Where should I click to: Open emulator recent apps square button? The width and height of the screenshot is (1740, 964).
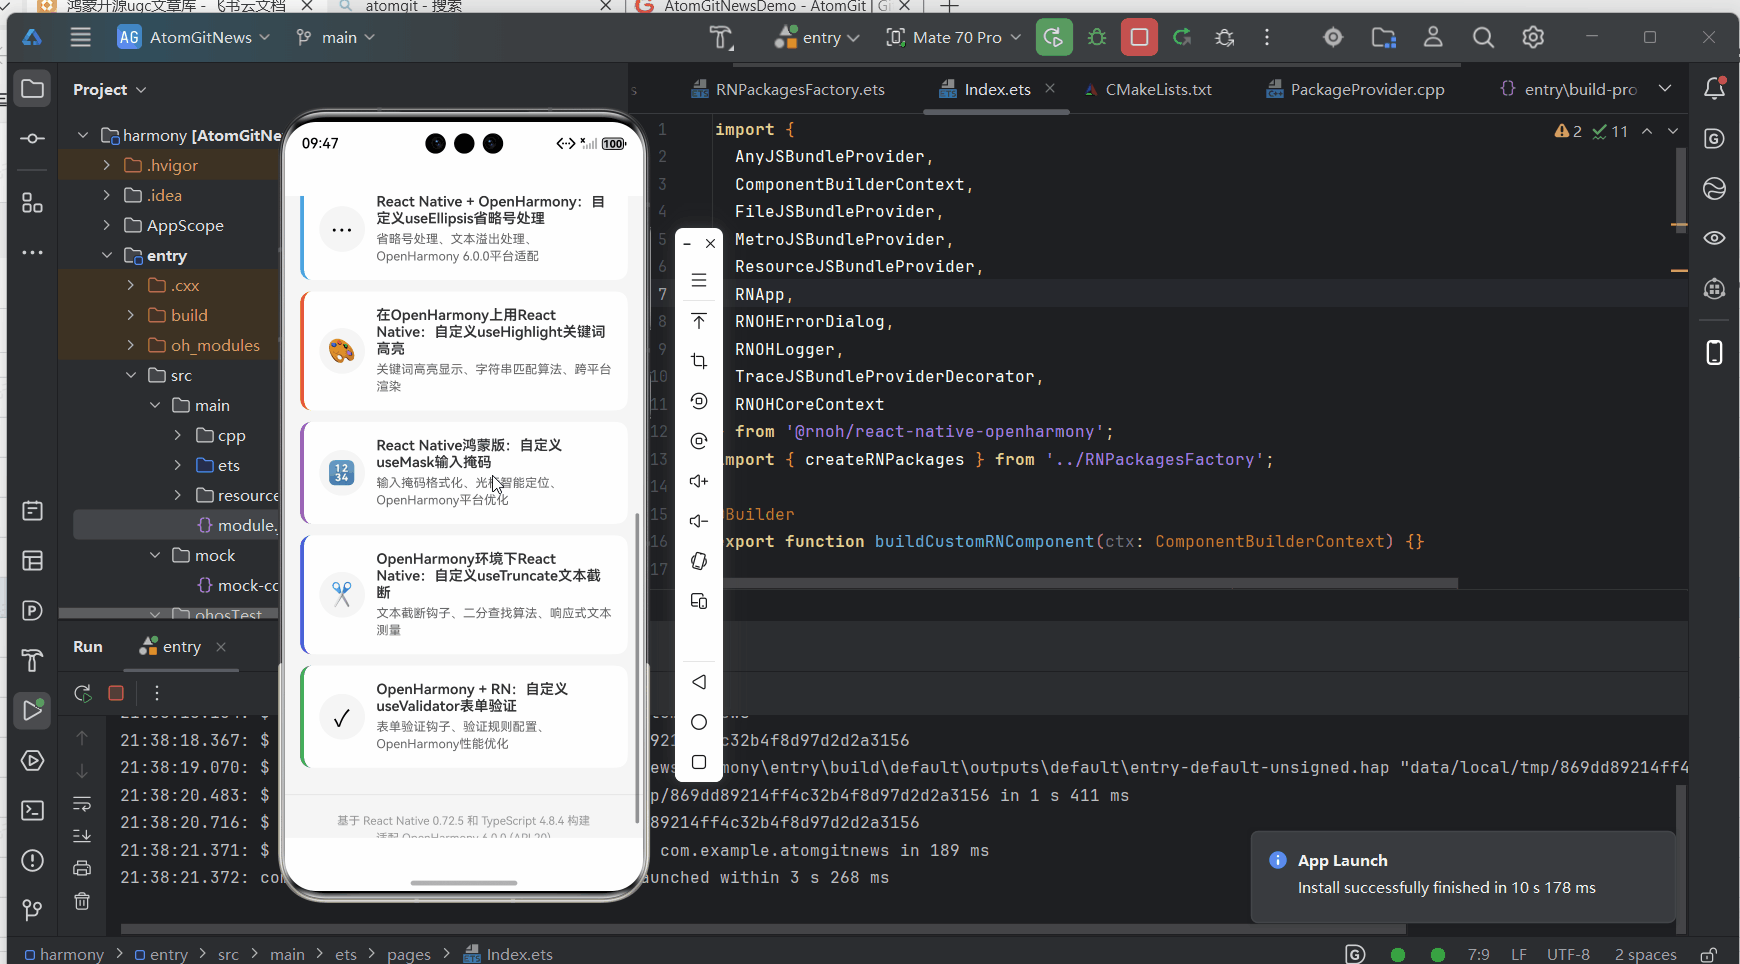(x=699, y=762)
